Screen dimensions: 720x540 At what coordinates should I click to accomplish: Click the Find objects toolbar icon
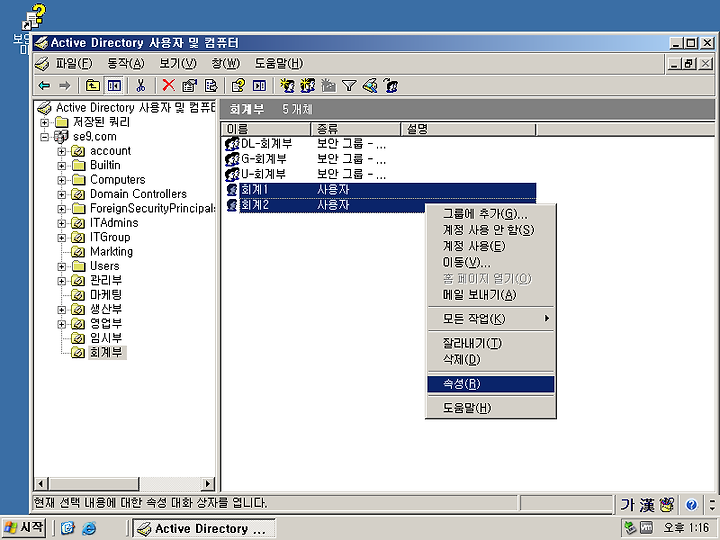click(x=370, y=85)
